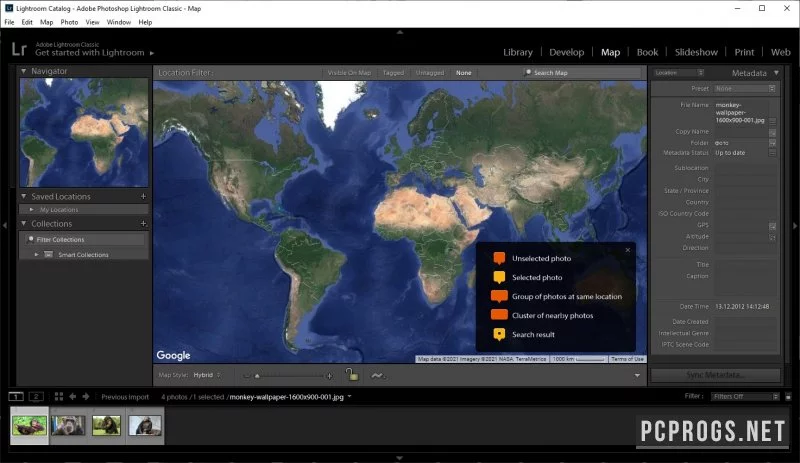Open the Edit menu
This screenshot has width=800, height=463.
pyautogui.click(x=27, y=22)
